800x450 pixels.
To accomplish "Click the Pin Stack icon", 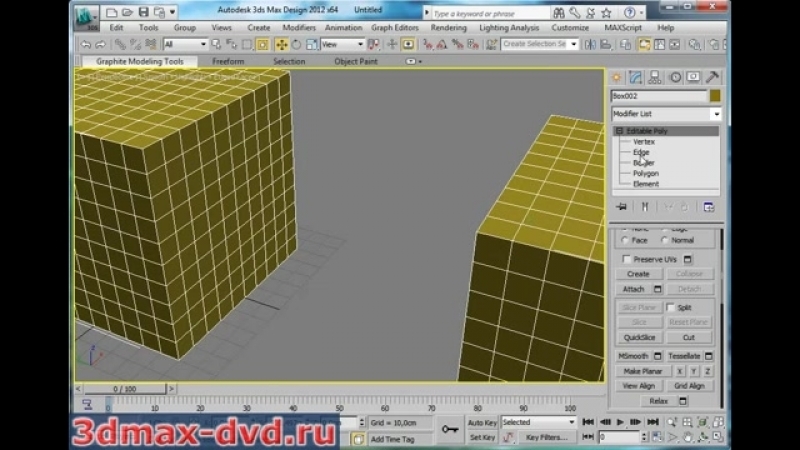I will coord(622,206).
